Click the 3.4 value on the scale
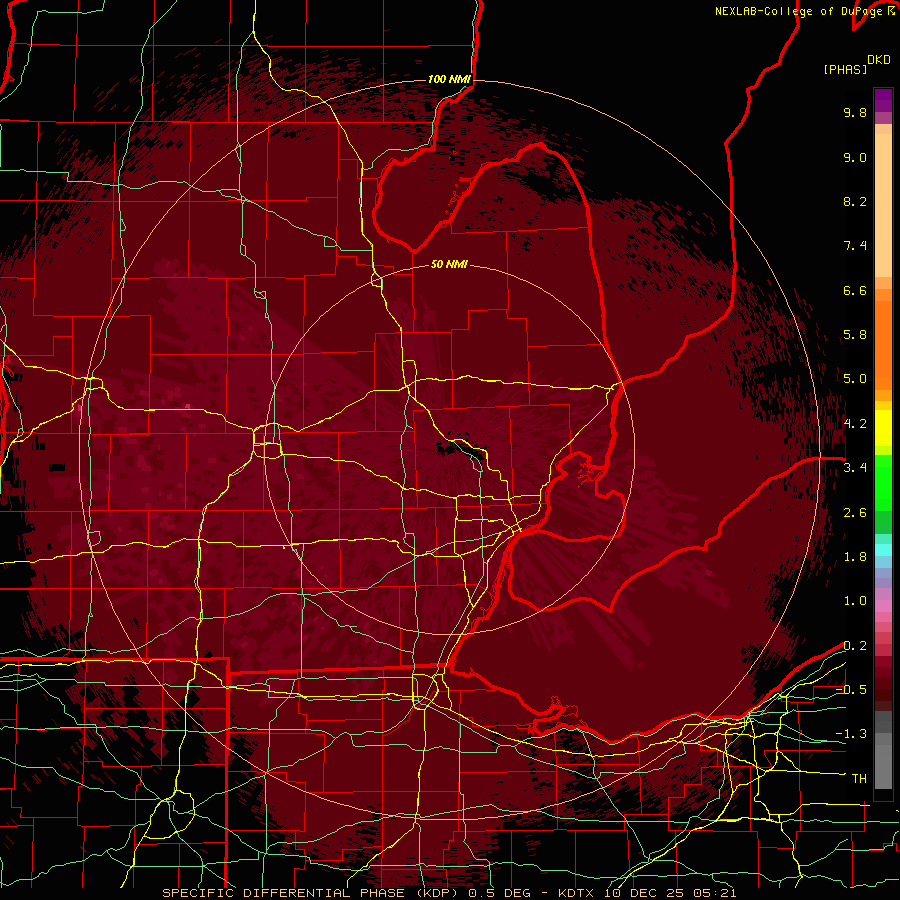The image size is (900, 900). click(x=855, y=468)
